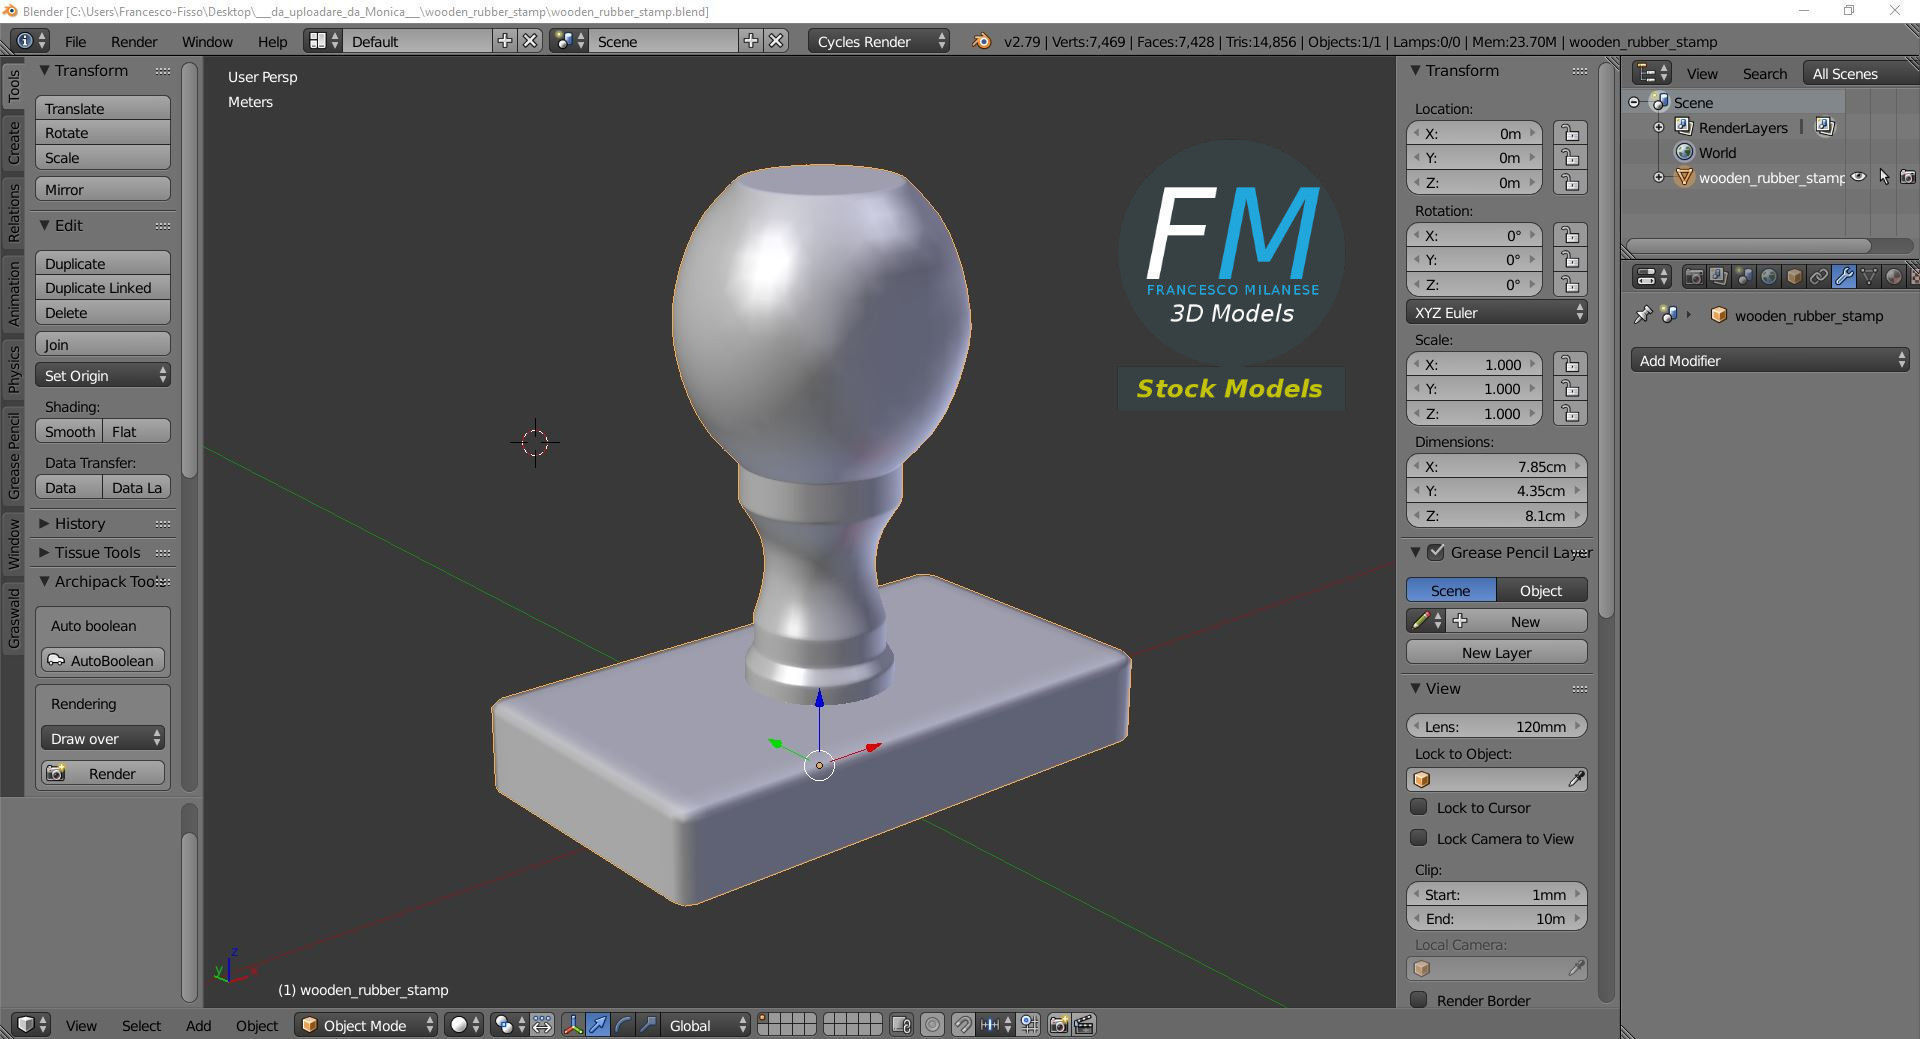Open the Render Layers properties tab
Image resolution: width=1920 pixels, height=1039 pixels.
1718,277
